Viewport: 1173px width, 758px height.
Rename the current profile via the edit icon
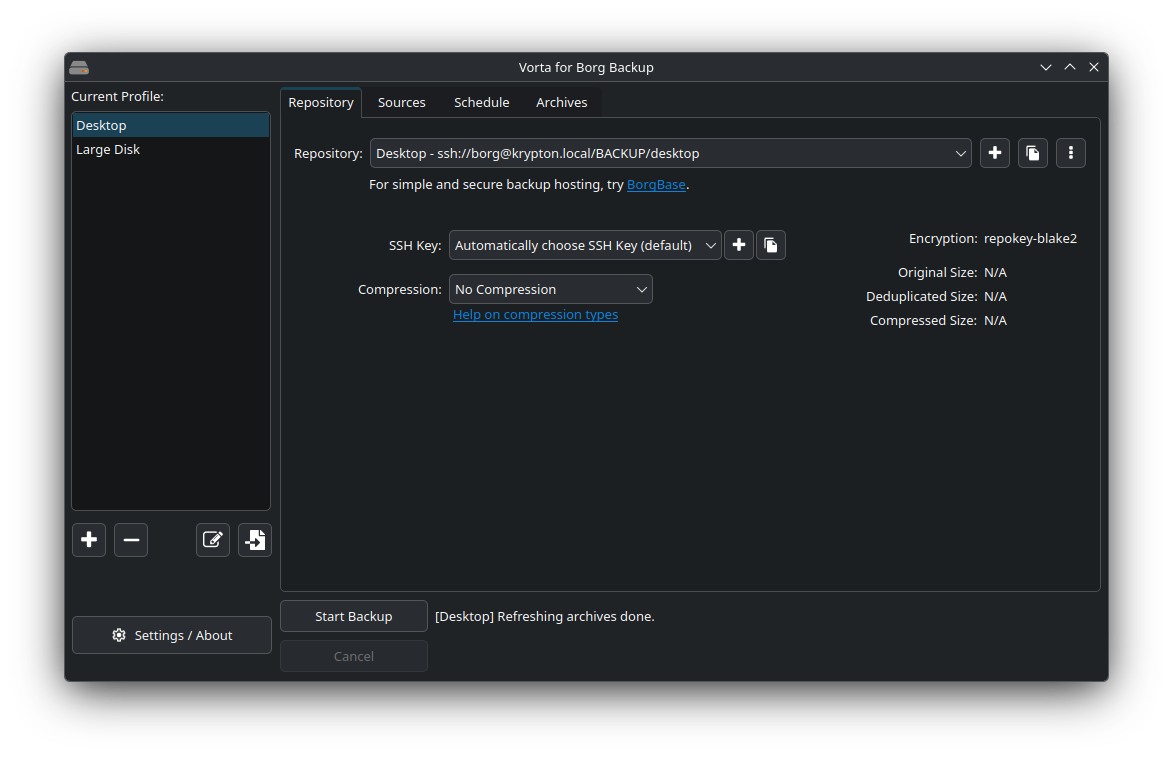212,539
